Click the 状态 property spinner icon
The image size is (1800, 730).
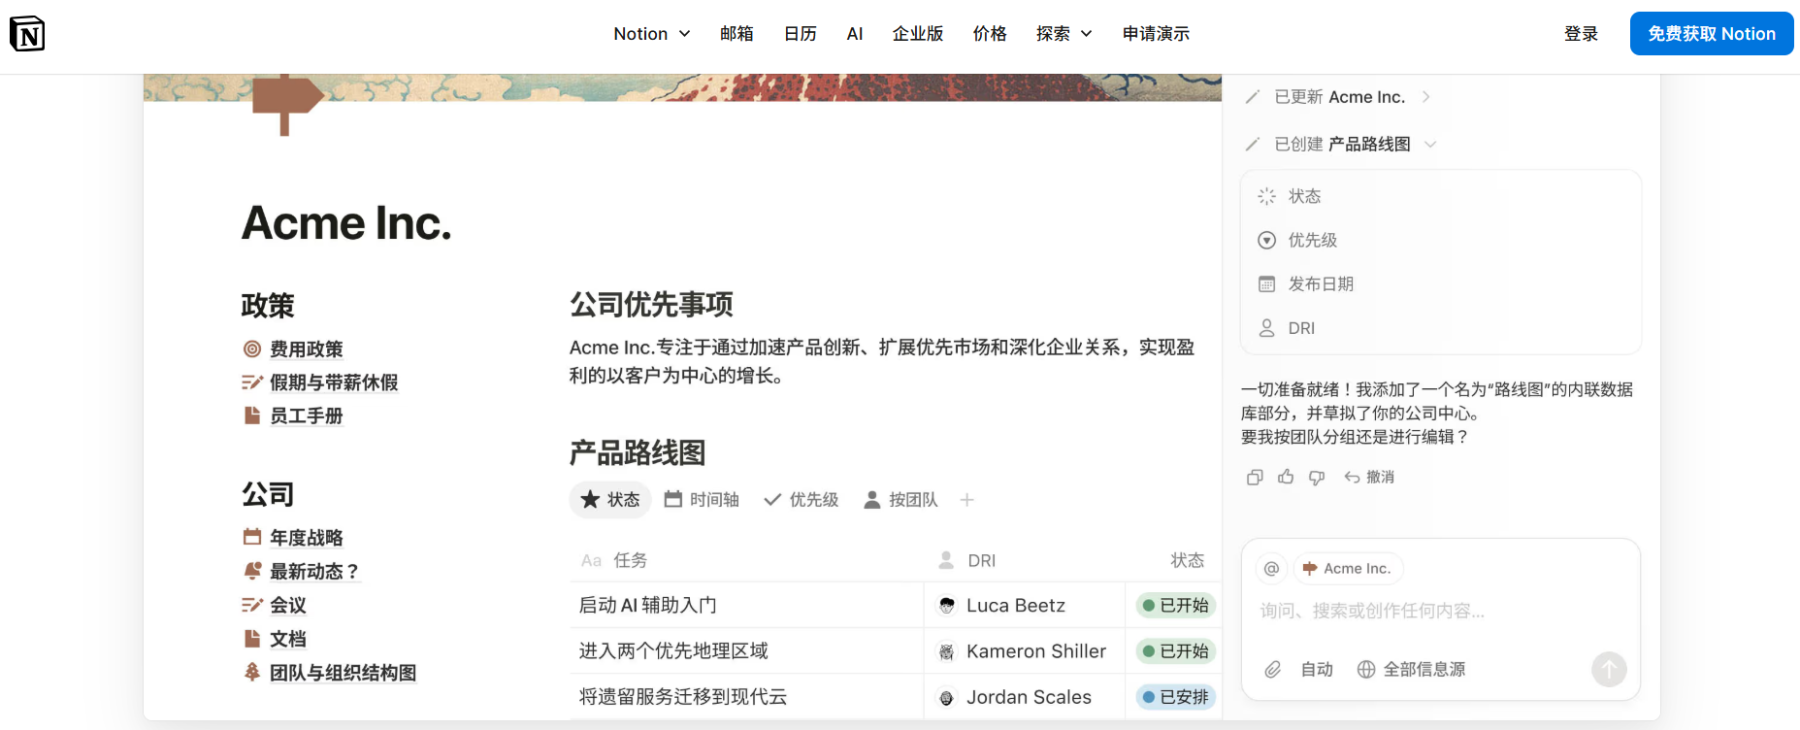[x=1267, y=196]
